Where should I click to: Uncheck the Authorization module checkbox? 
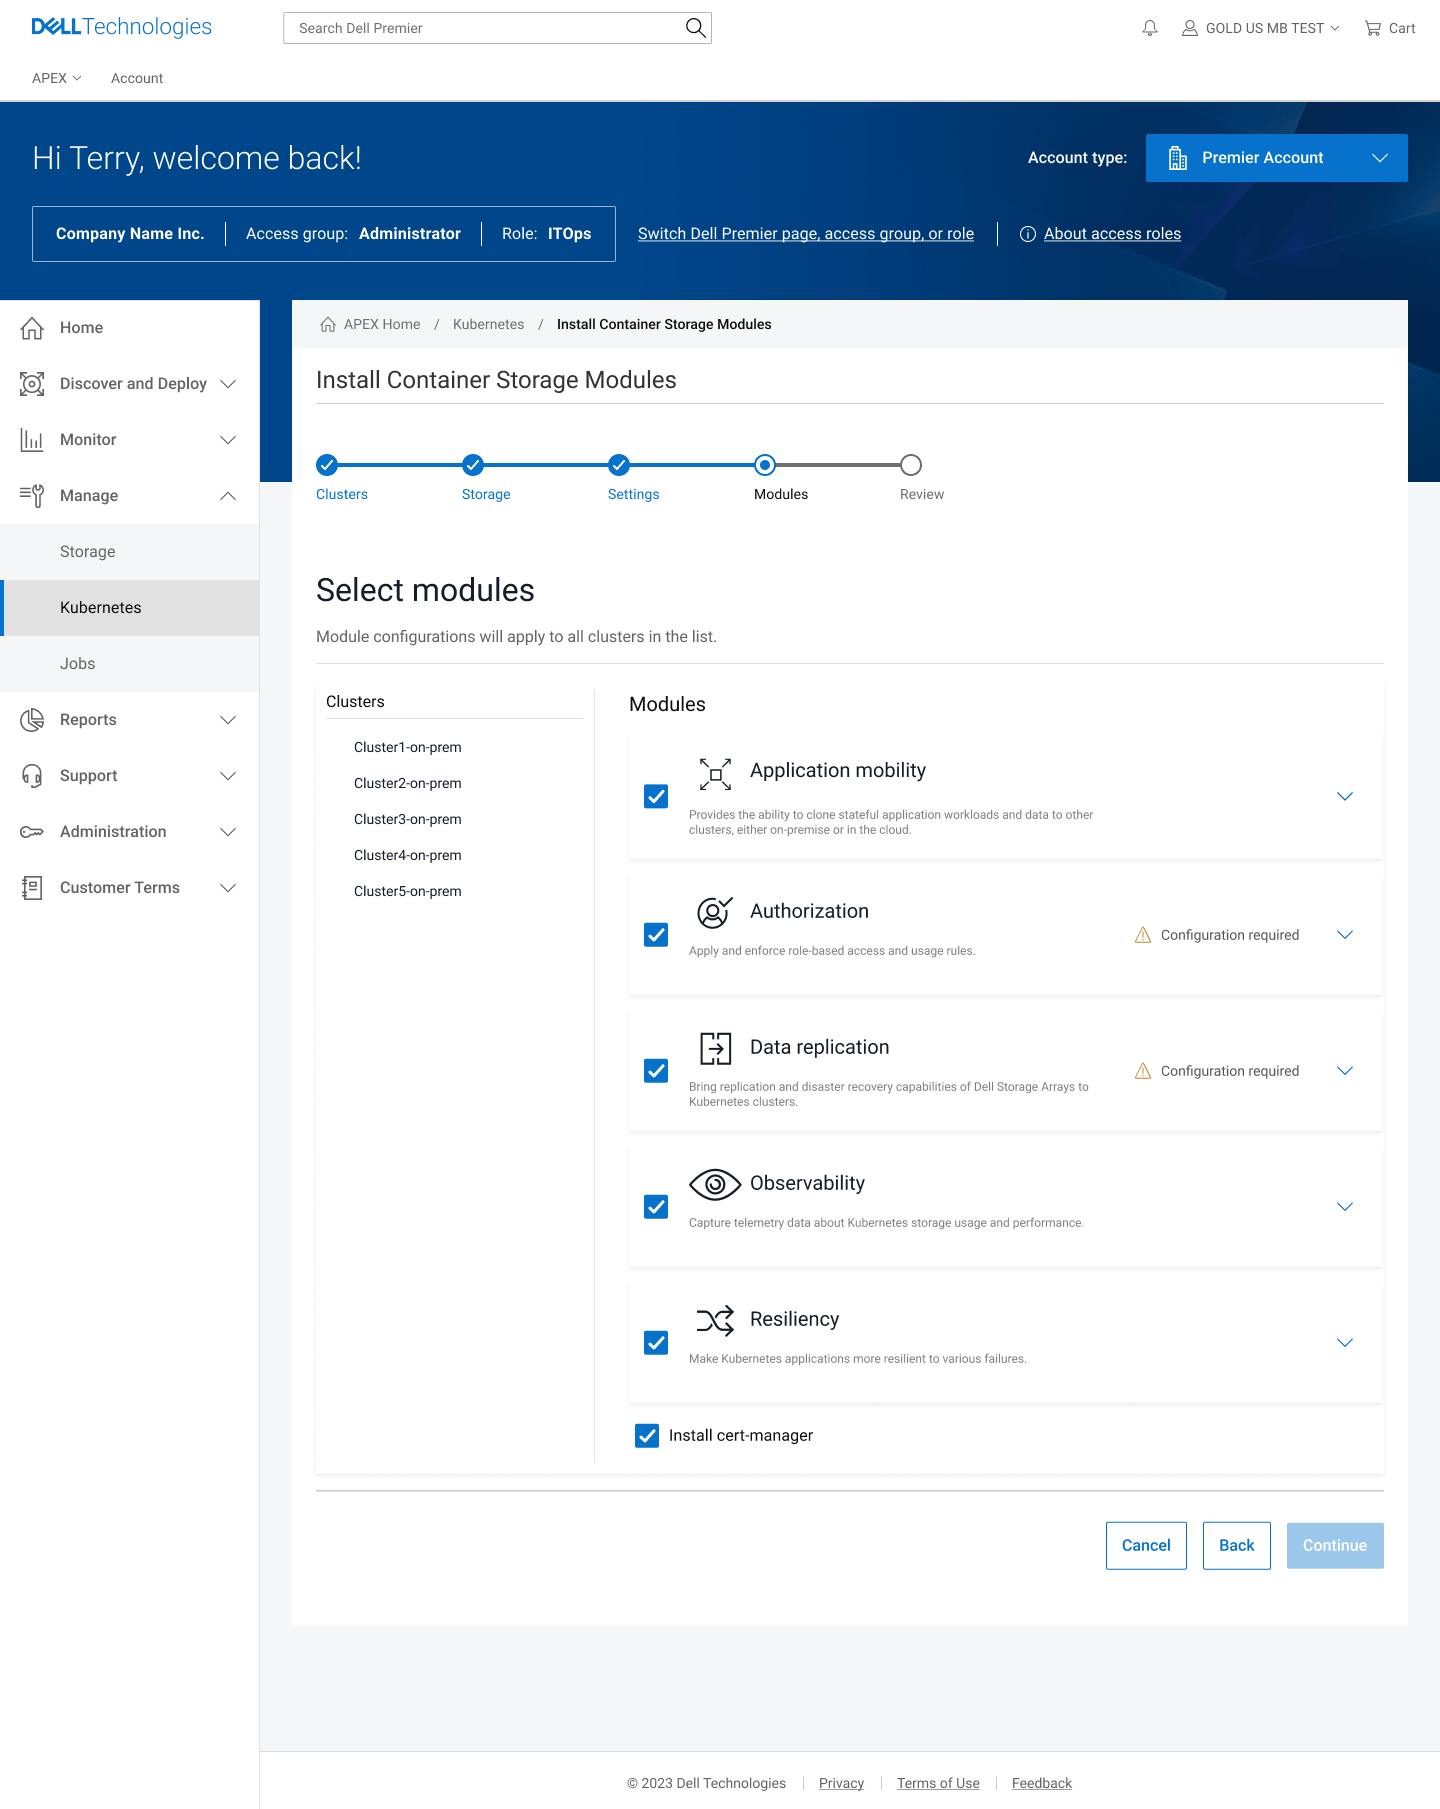(x=656, y=935)
